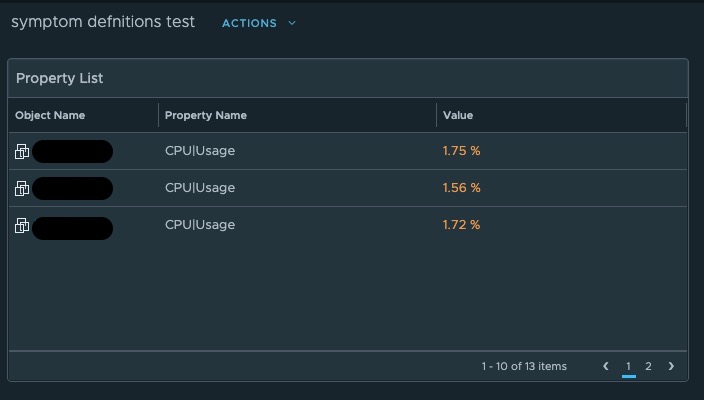Select CPU|Usage in the third row
The image size is (704, 400).
coord(200,225)
